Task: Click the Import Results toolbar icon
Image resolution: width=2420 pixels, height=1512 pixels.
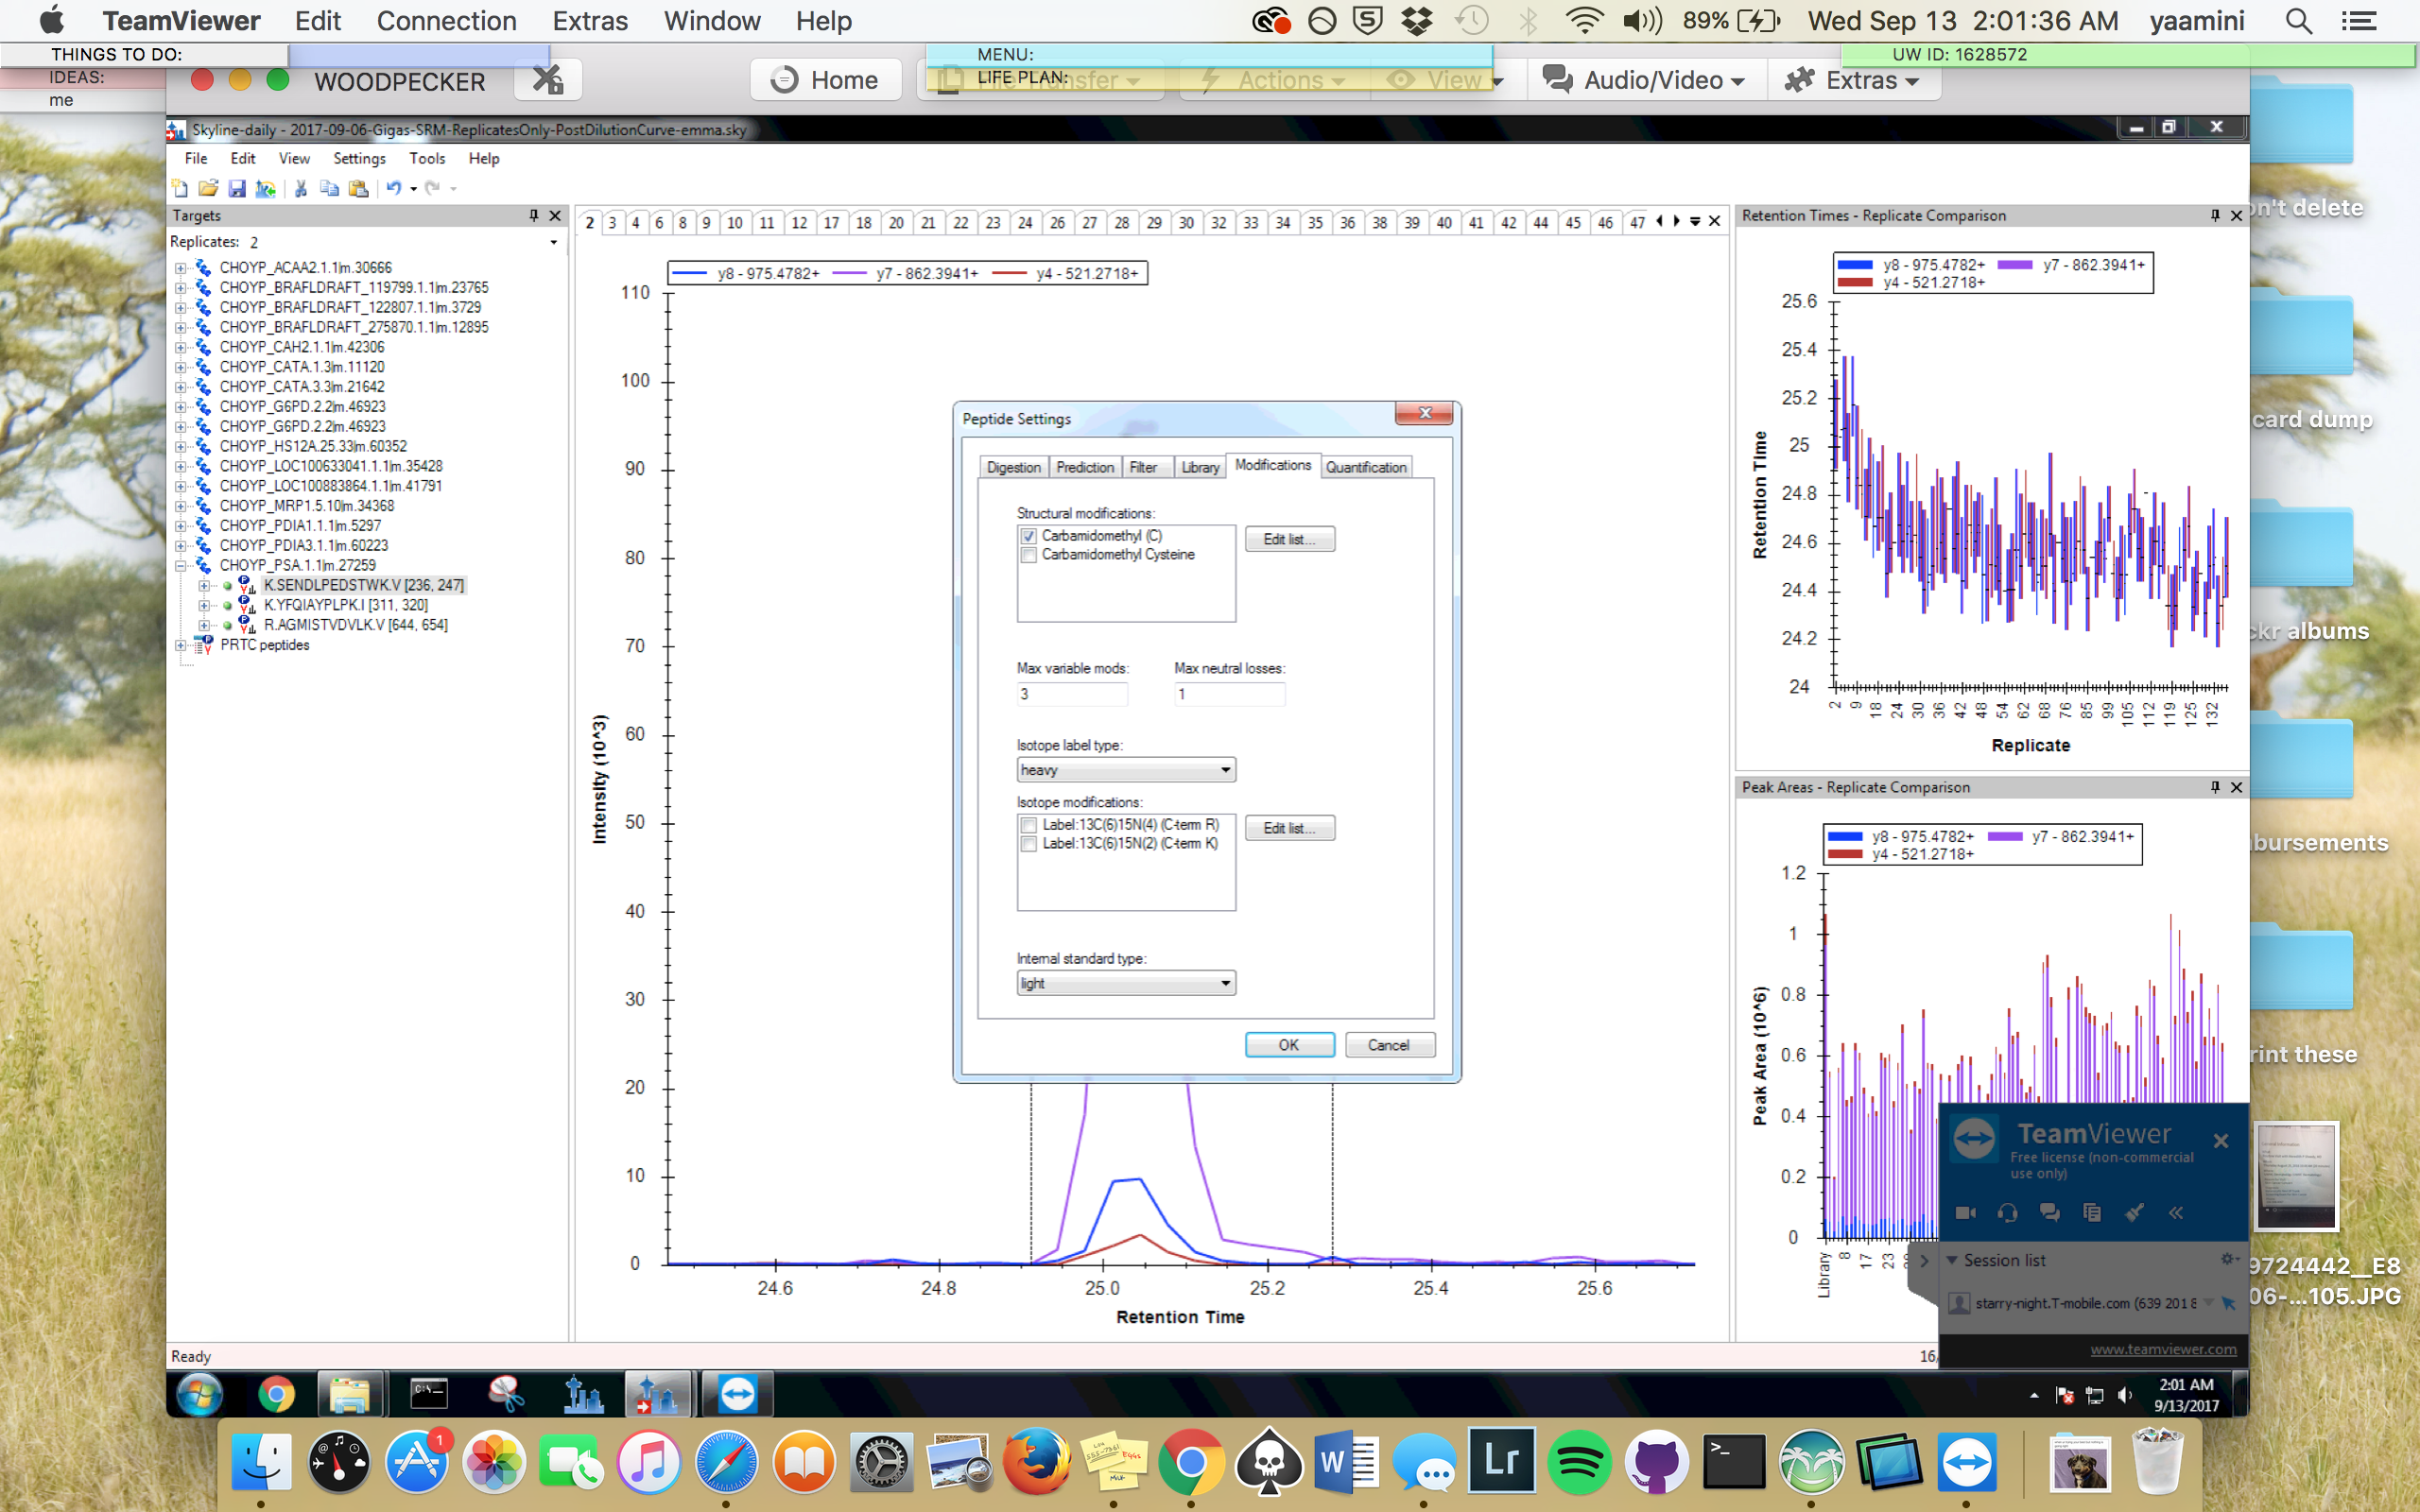Action: (x=265, y=188)
